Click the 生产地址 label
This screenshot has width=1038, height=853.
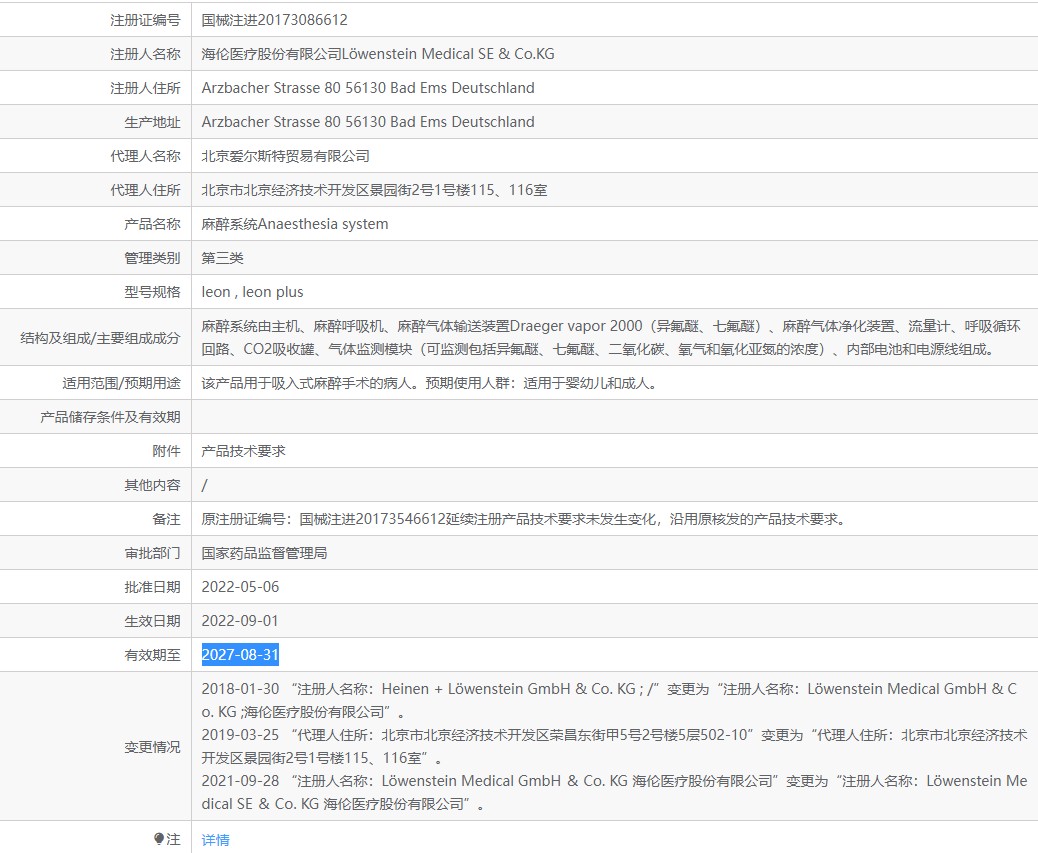click(152, 122)
